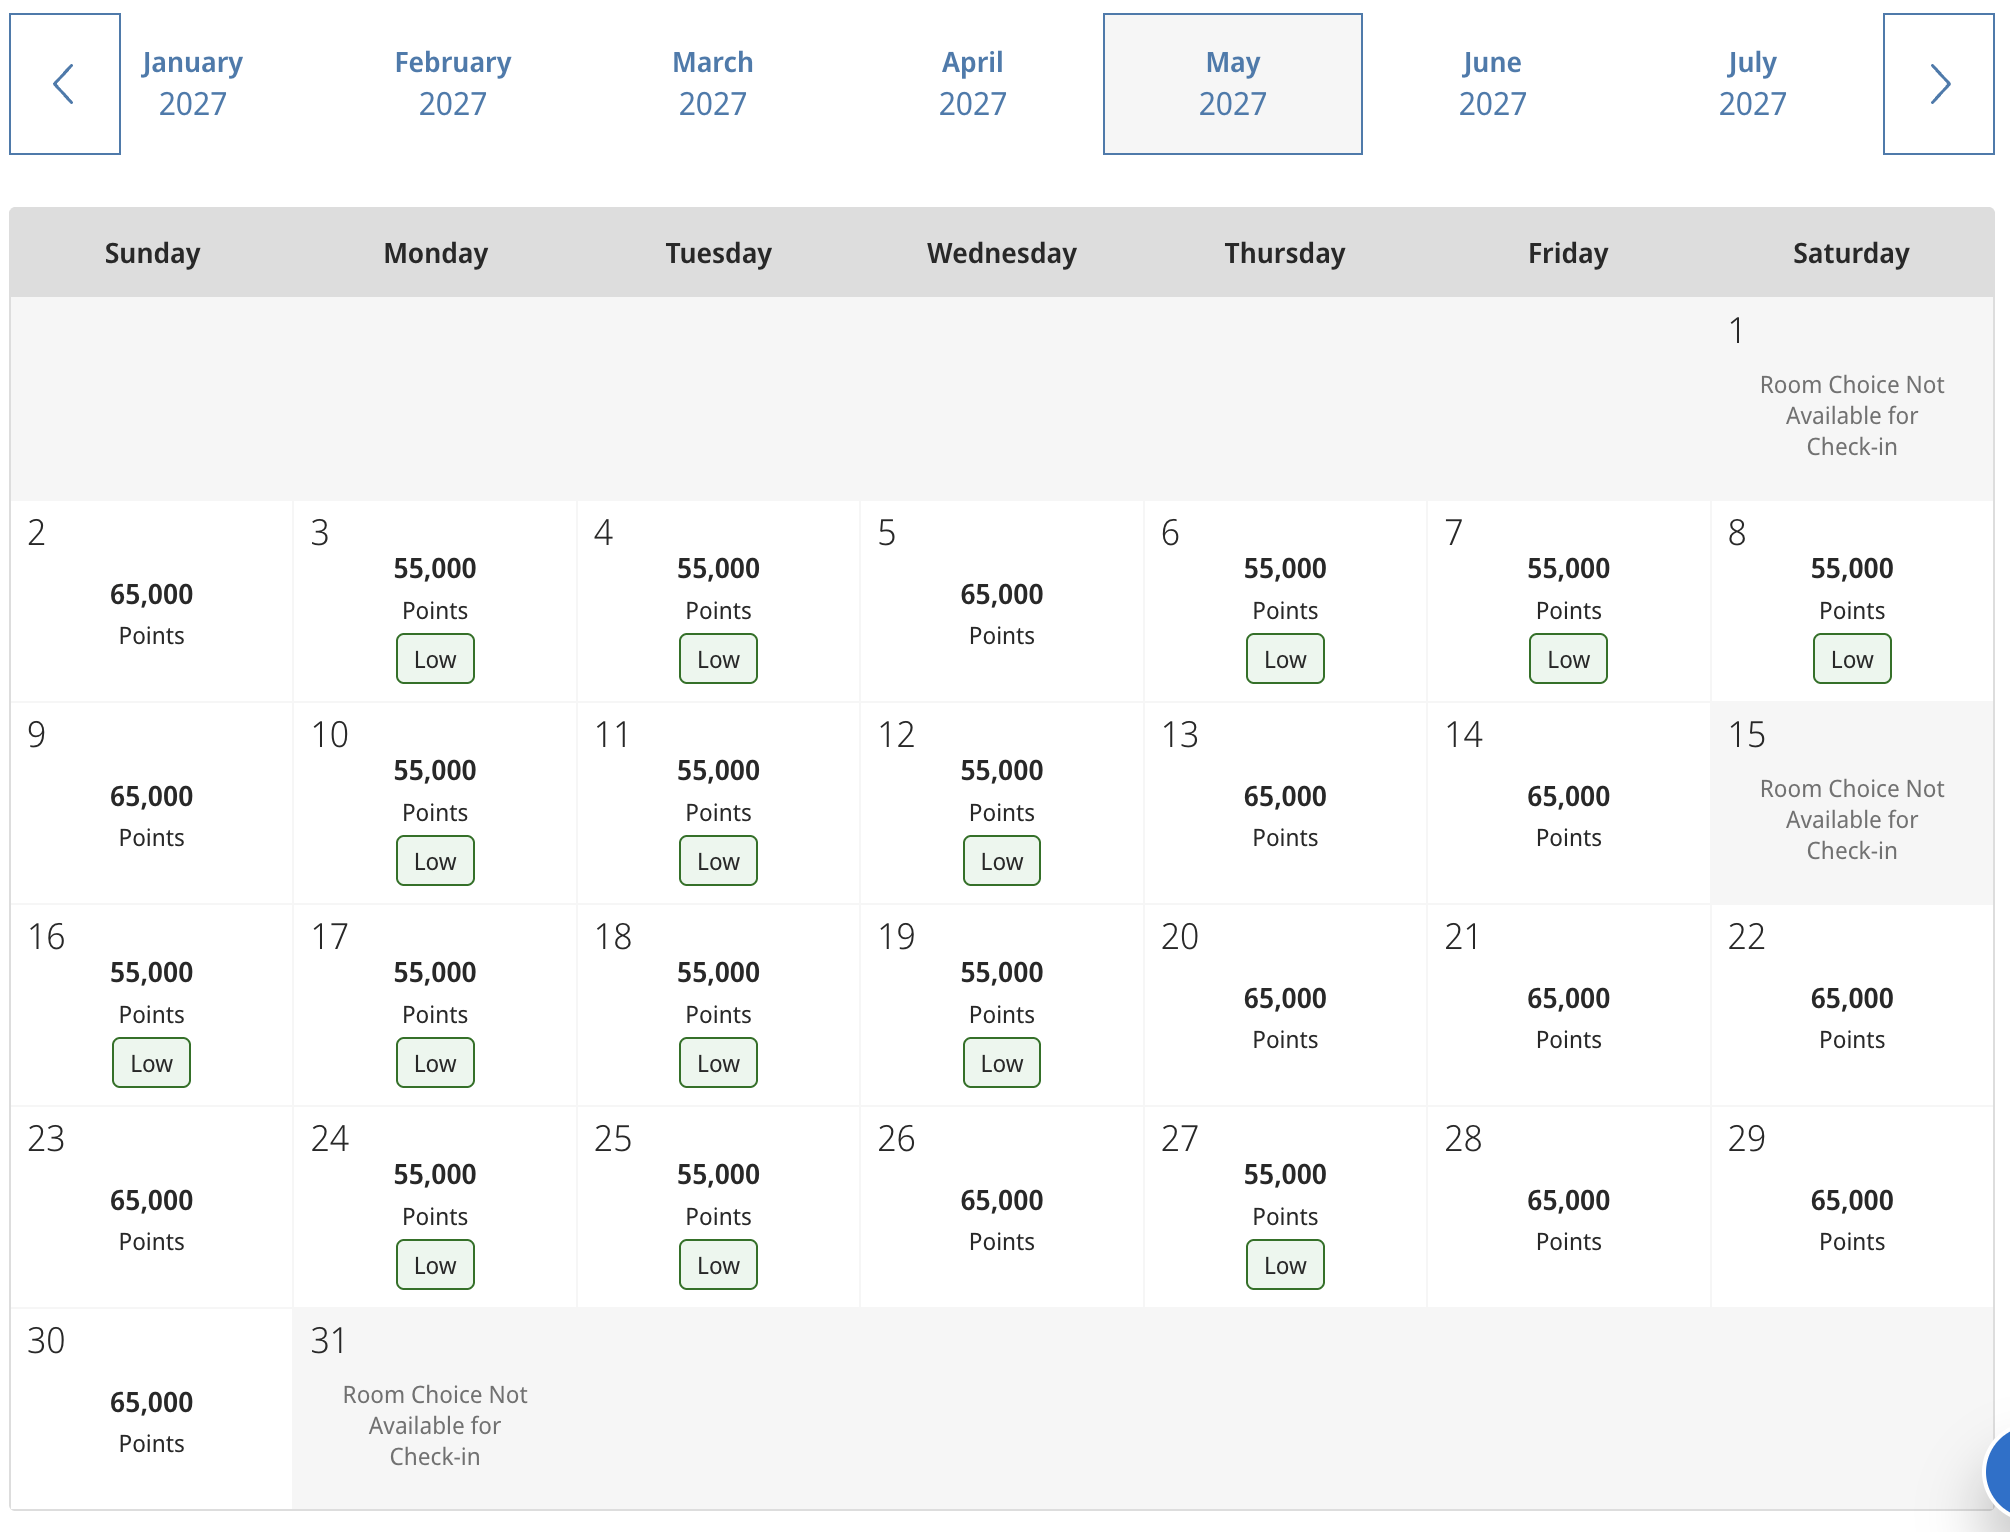
Task: Switch to June 2027 tab
Action: coord(1493,84)
